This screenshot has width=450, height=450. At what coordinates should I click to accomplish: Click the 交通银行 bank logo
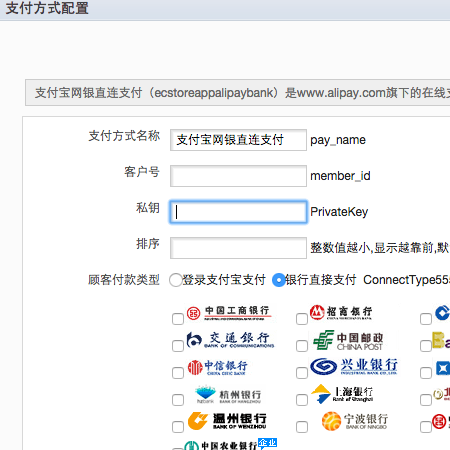[230, 340]
